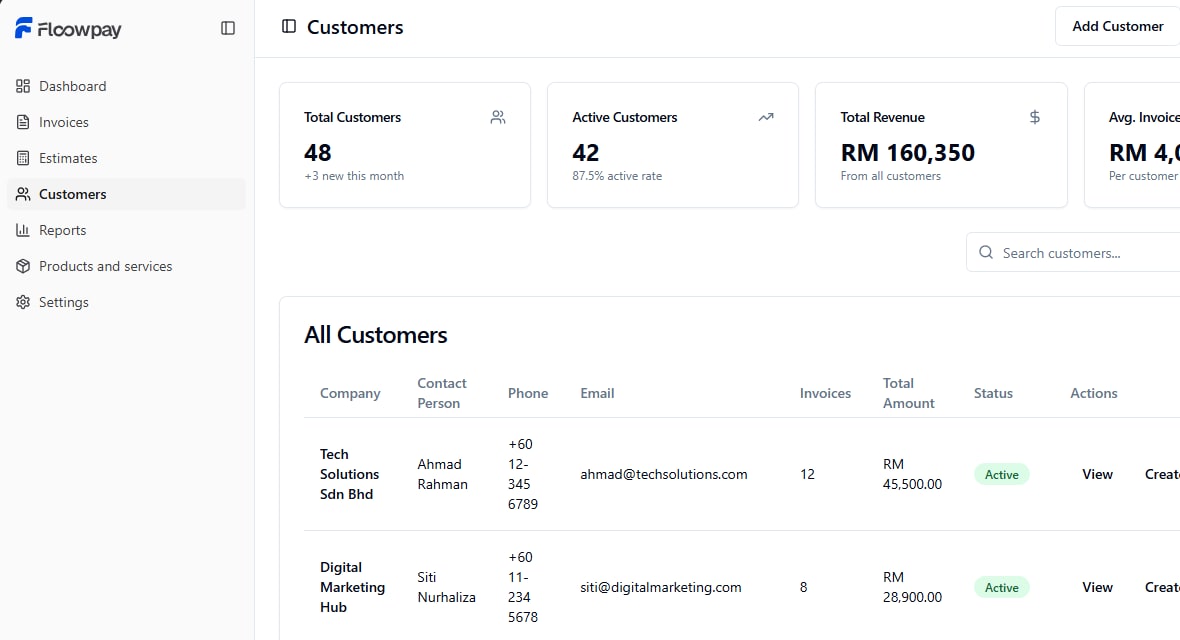Click contact name Ahmad Rahman

pyautogui.click(x=442, y=474)
